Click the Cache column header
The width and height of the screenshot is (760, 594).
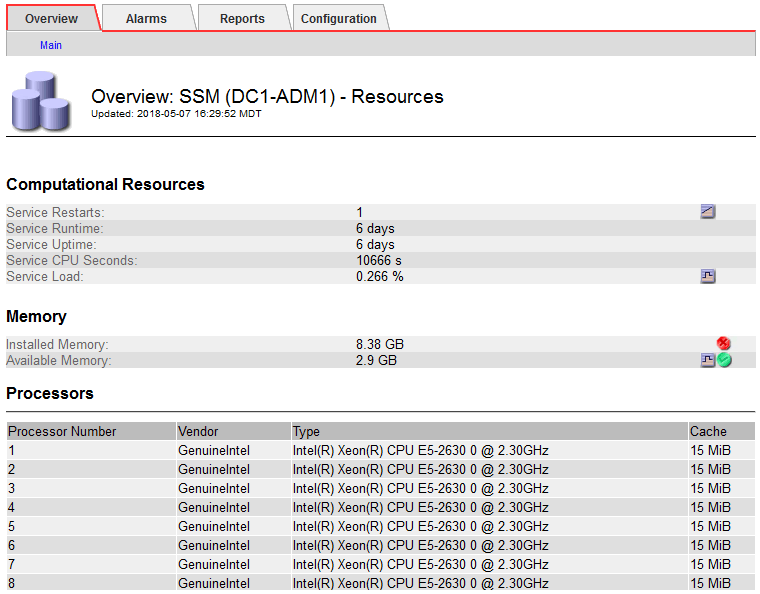(708, 432)
